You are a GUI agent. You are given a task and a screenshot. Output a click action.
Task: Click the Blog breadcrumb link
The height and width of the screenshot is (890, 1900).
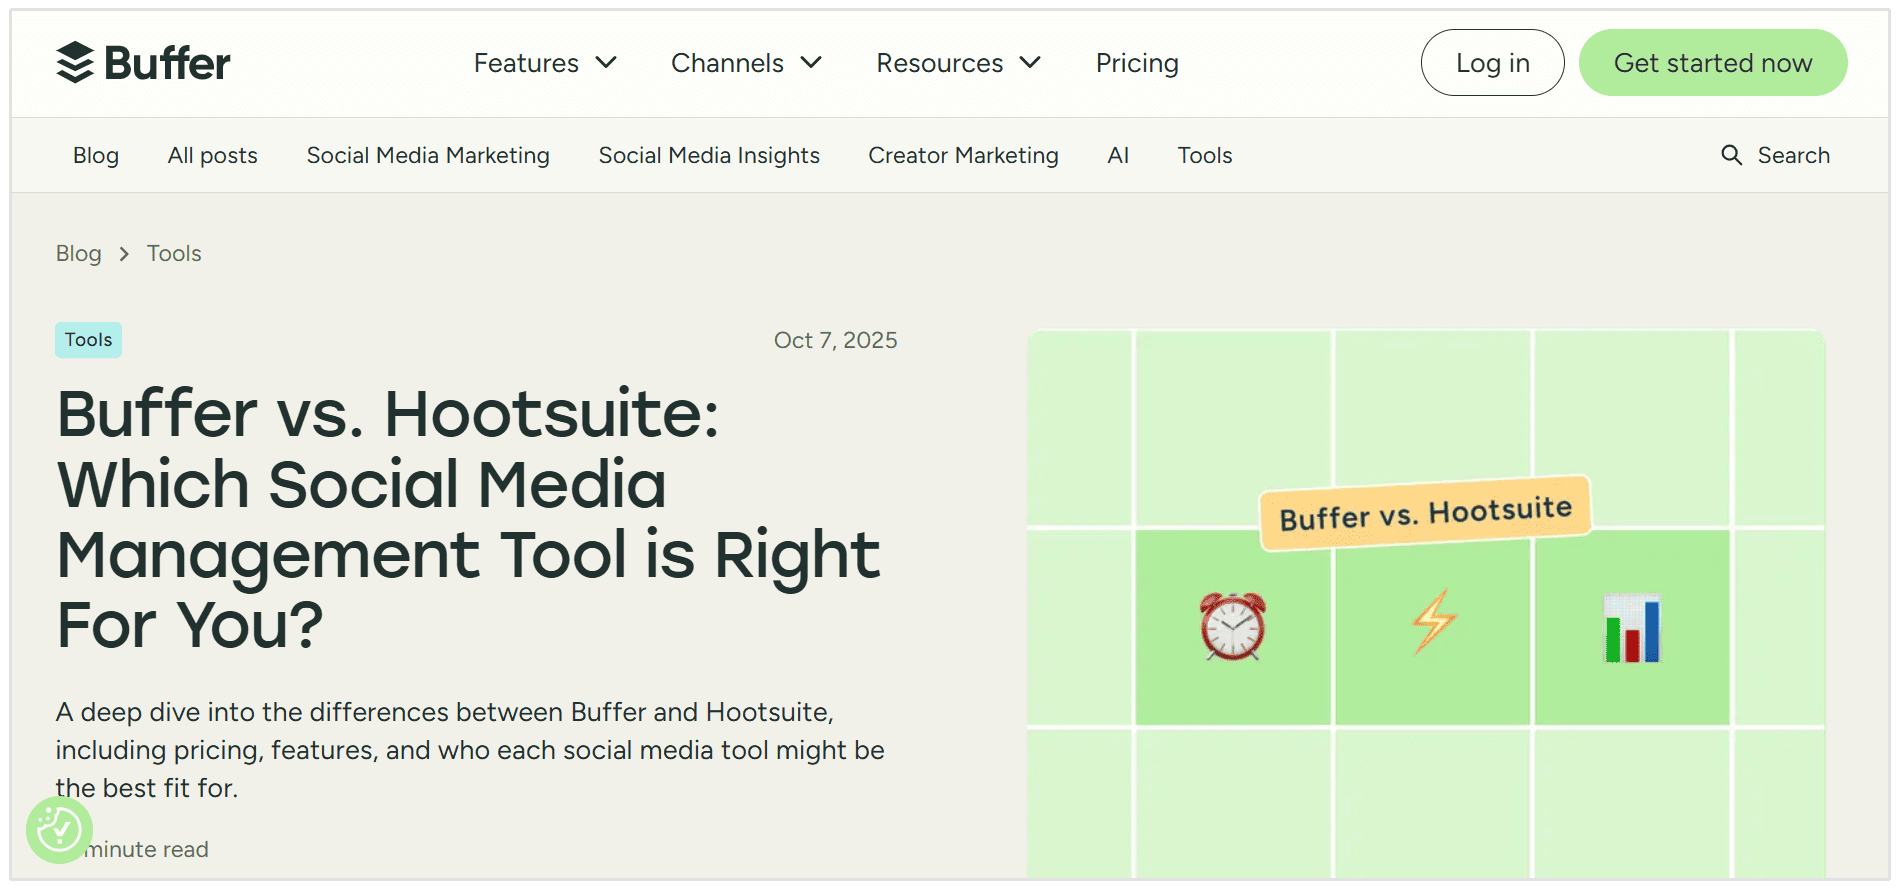(x=78, y=254)
